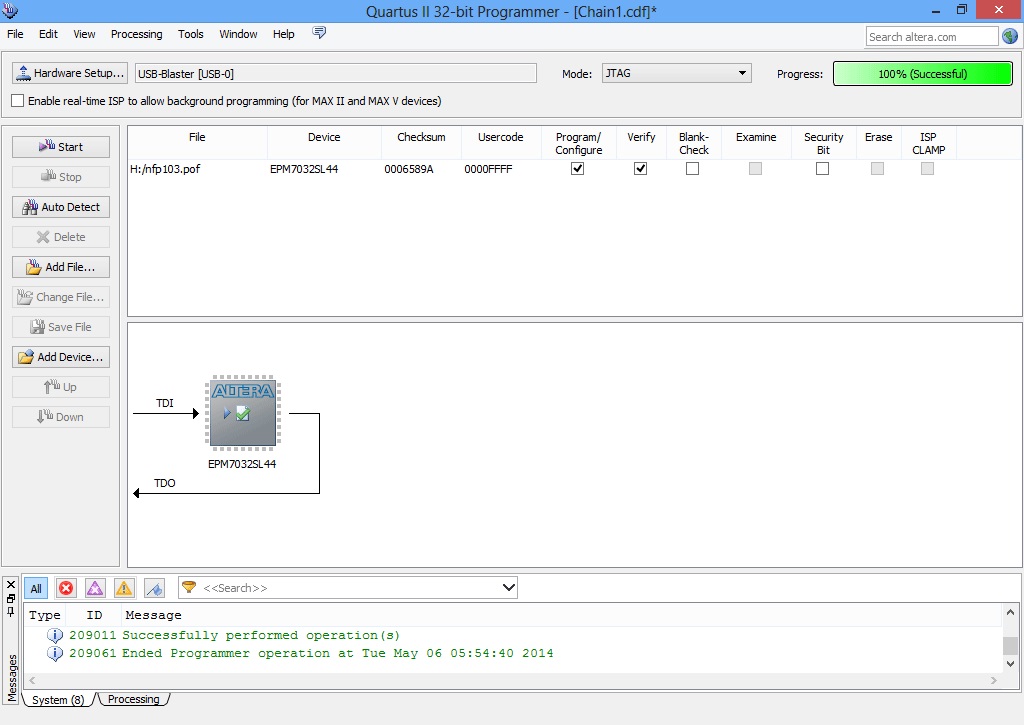Enable the Security Bit checkbox

coord(823,169)
